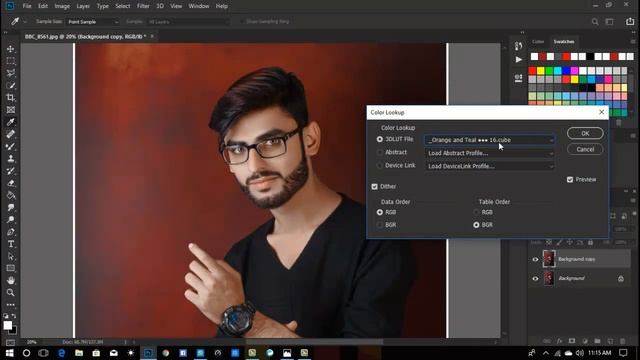Open the Image menu
Image resolution: width=640 pixels, height=360 pixels.
(62, 6)
